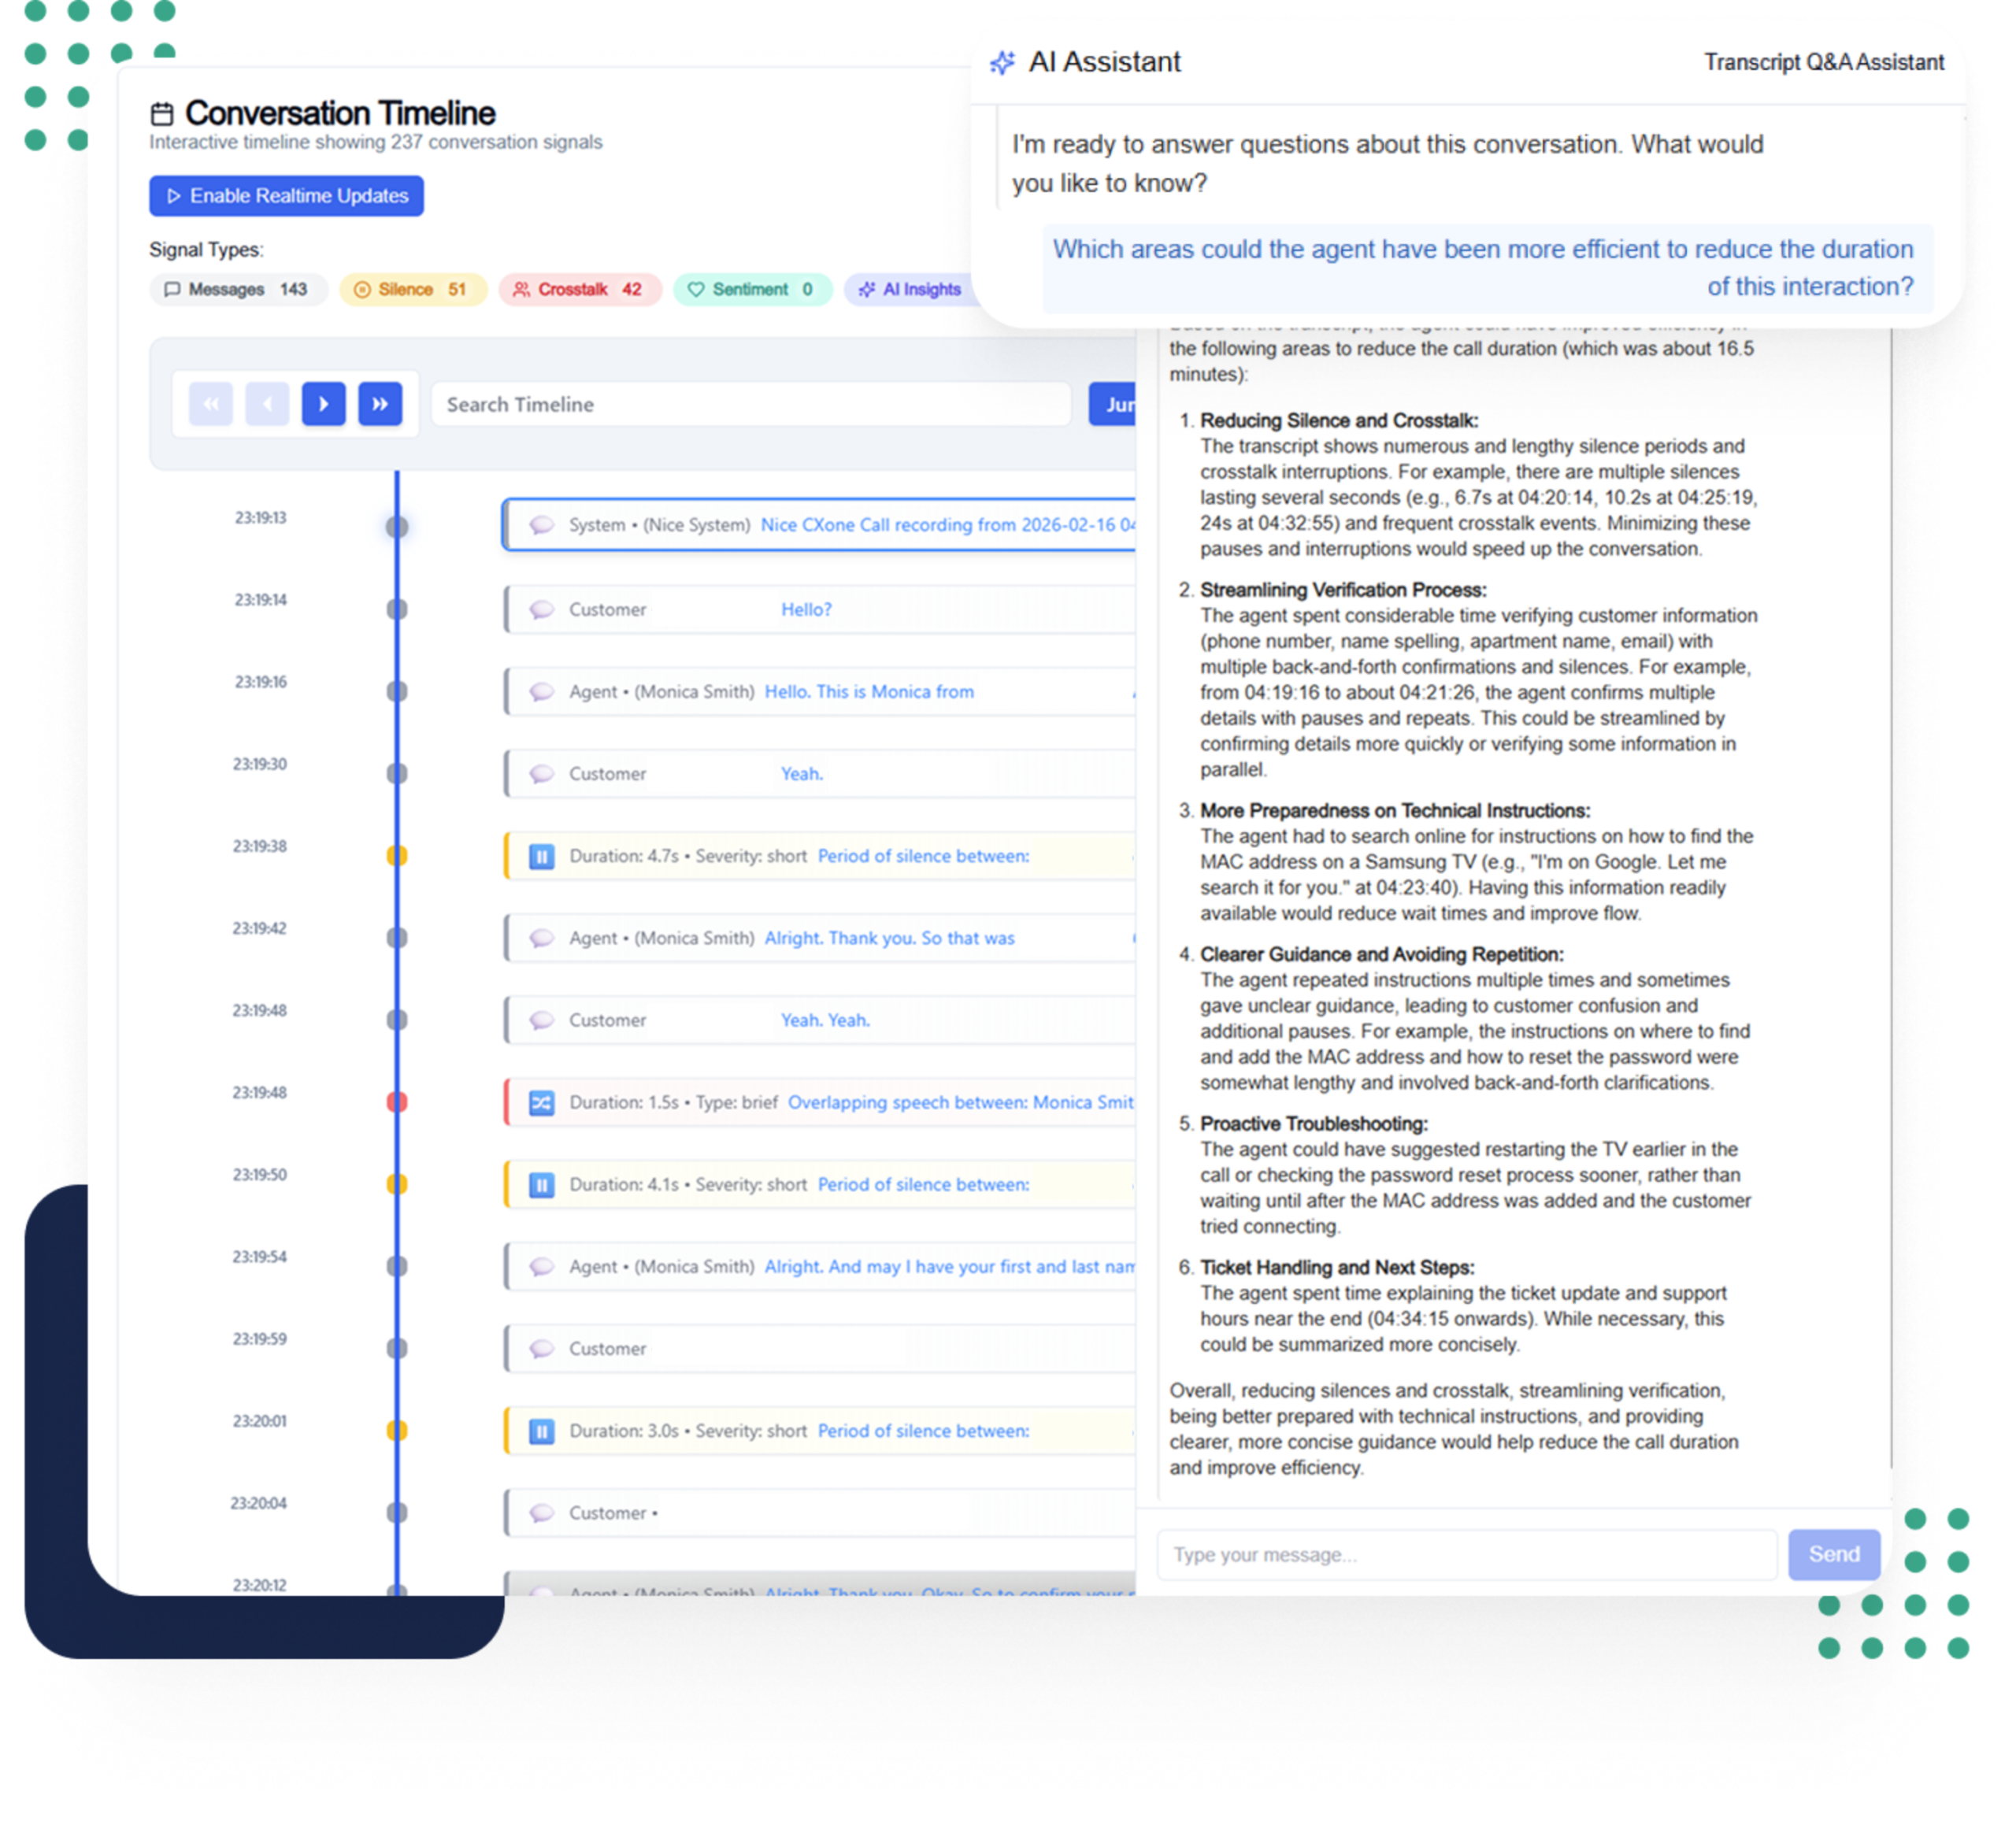The width and height of the screenshot is (2016, 1829).
Task: Expand the System Nice CXone recording entry
Action: (820, 525)
